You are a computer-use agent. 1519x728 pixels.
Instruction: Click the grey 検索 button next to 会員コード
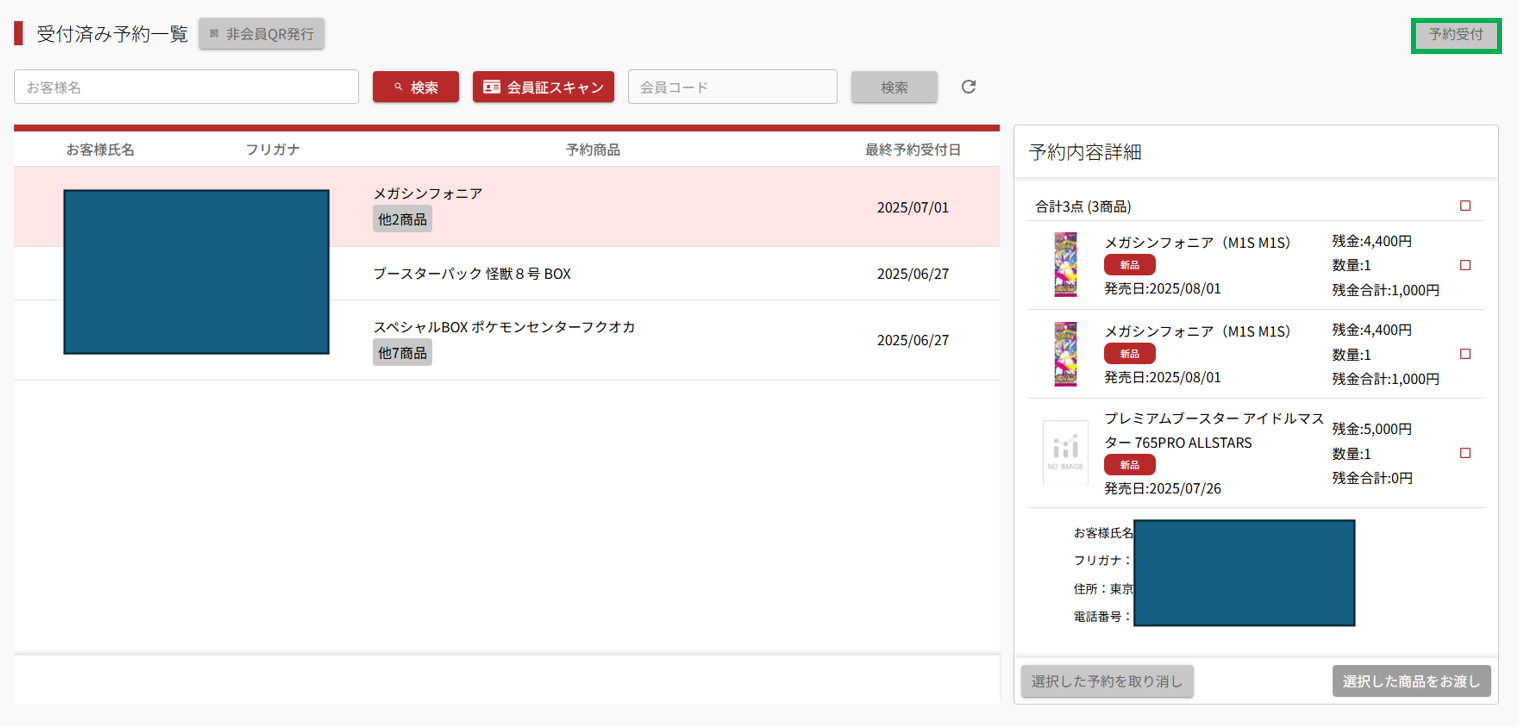[894, 87]
